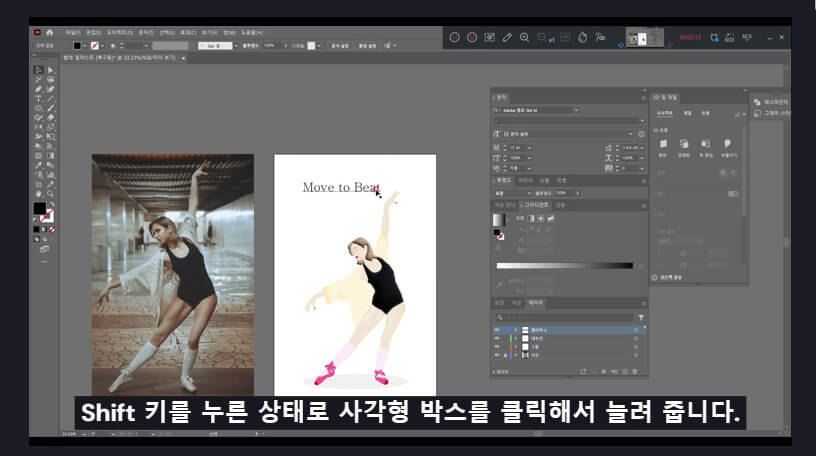816x456 pixels.
Task: Click the filter funnel icon in Layers panel
Action: pos(641,317)
